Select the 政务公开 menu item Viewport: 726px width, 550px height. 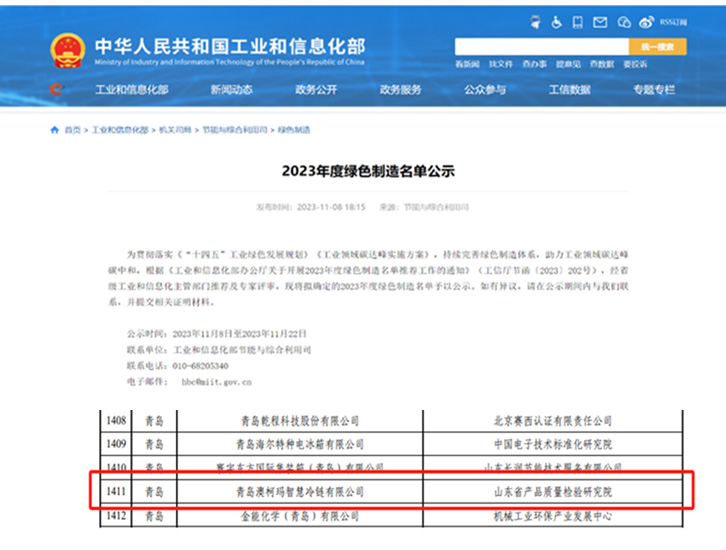click(316, 90)
